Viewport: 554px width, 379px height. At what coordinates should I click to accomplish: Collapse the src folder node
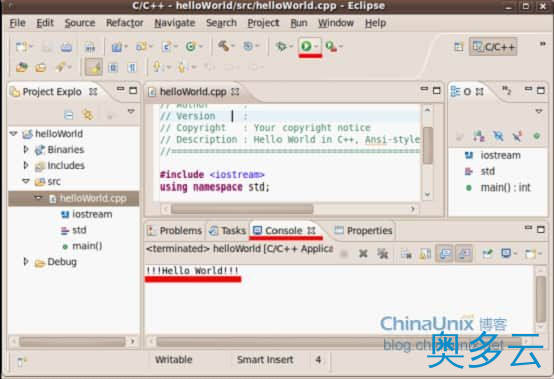[x=26, y=181]
